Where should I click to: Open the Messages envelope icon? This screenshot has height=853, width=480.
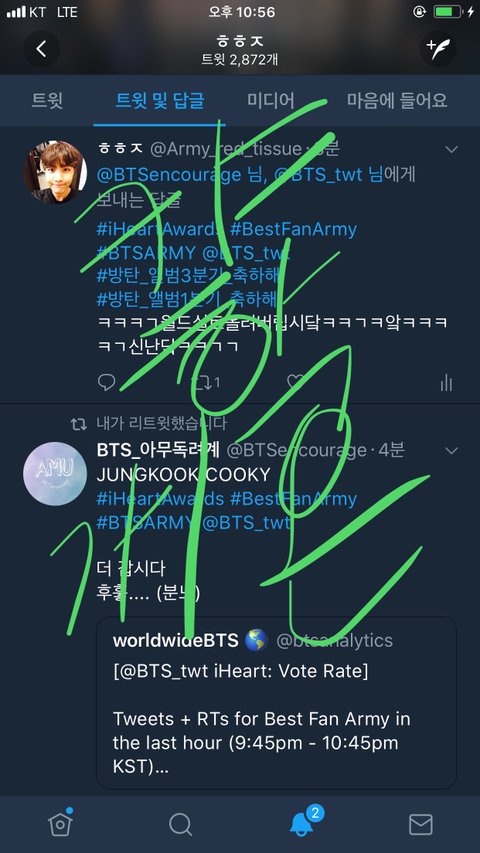(421, 825)
